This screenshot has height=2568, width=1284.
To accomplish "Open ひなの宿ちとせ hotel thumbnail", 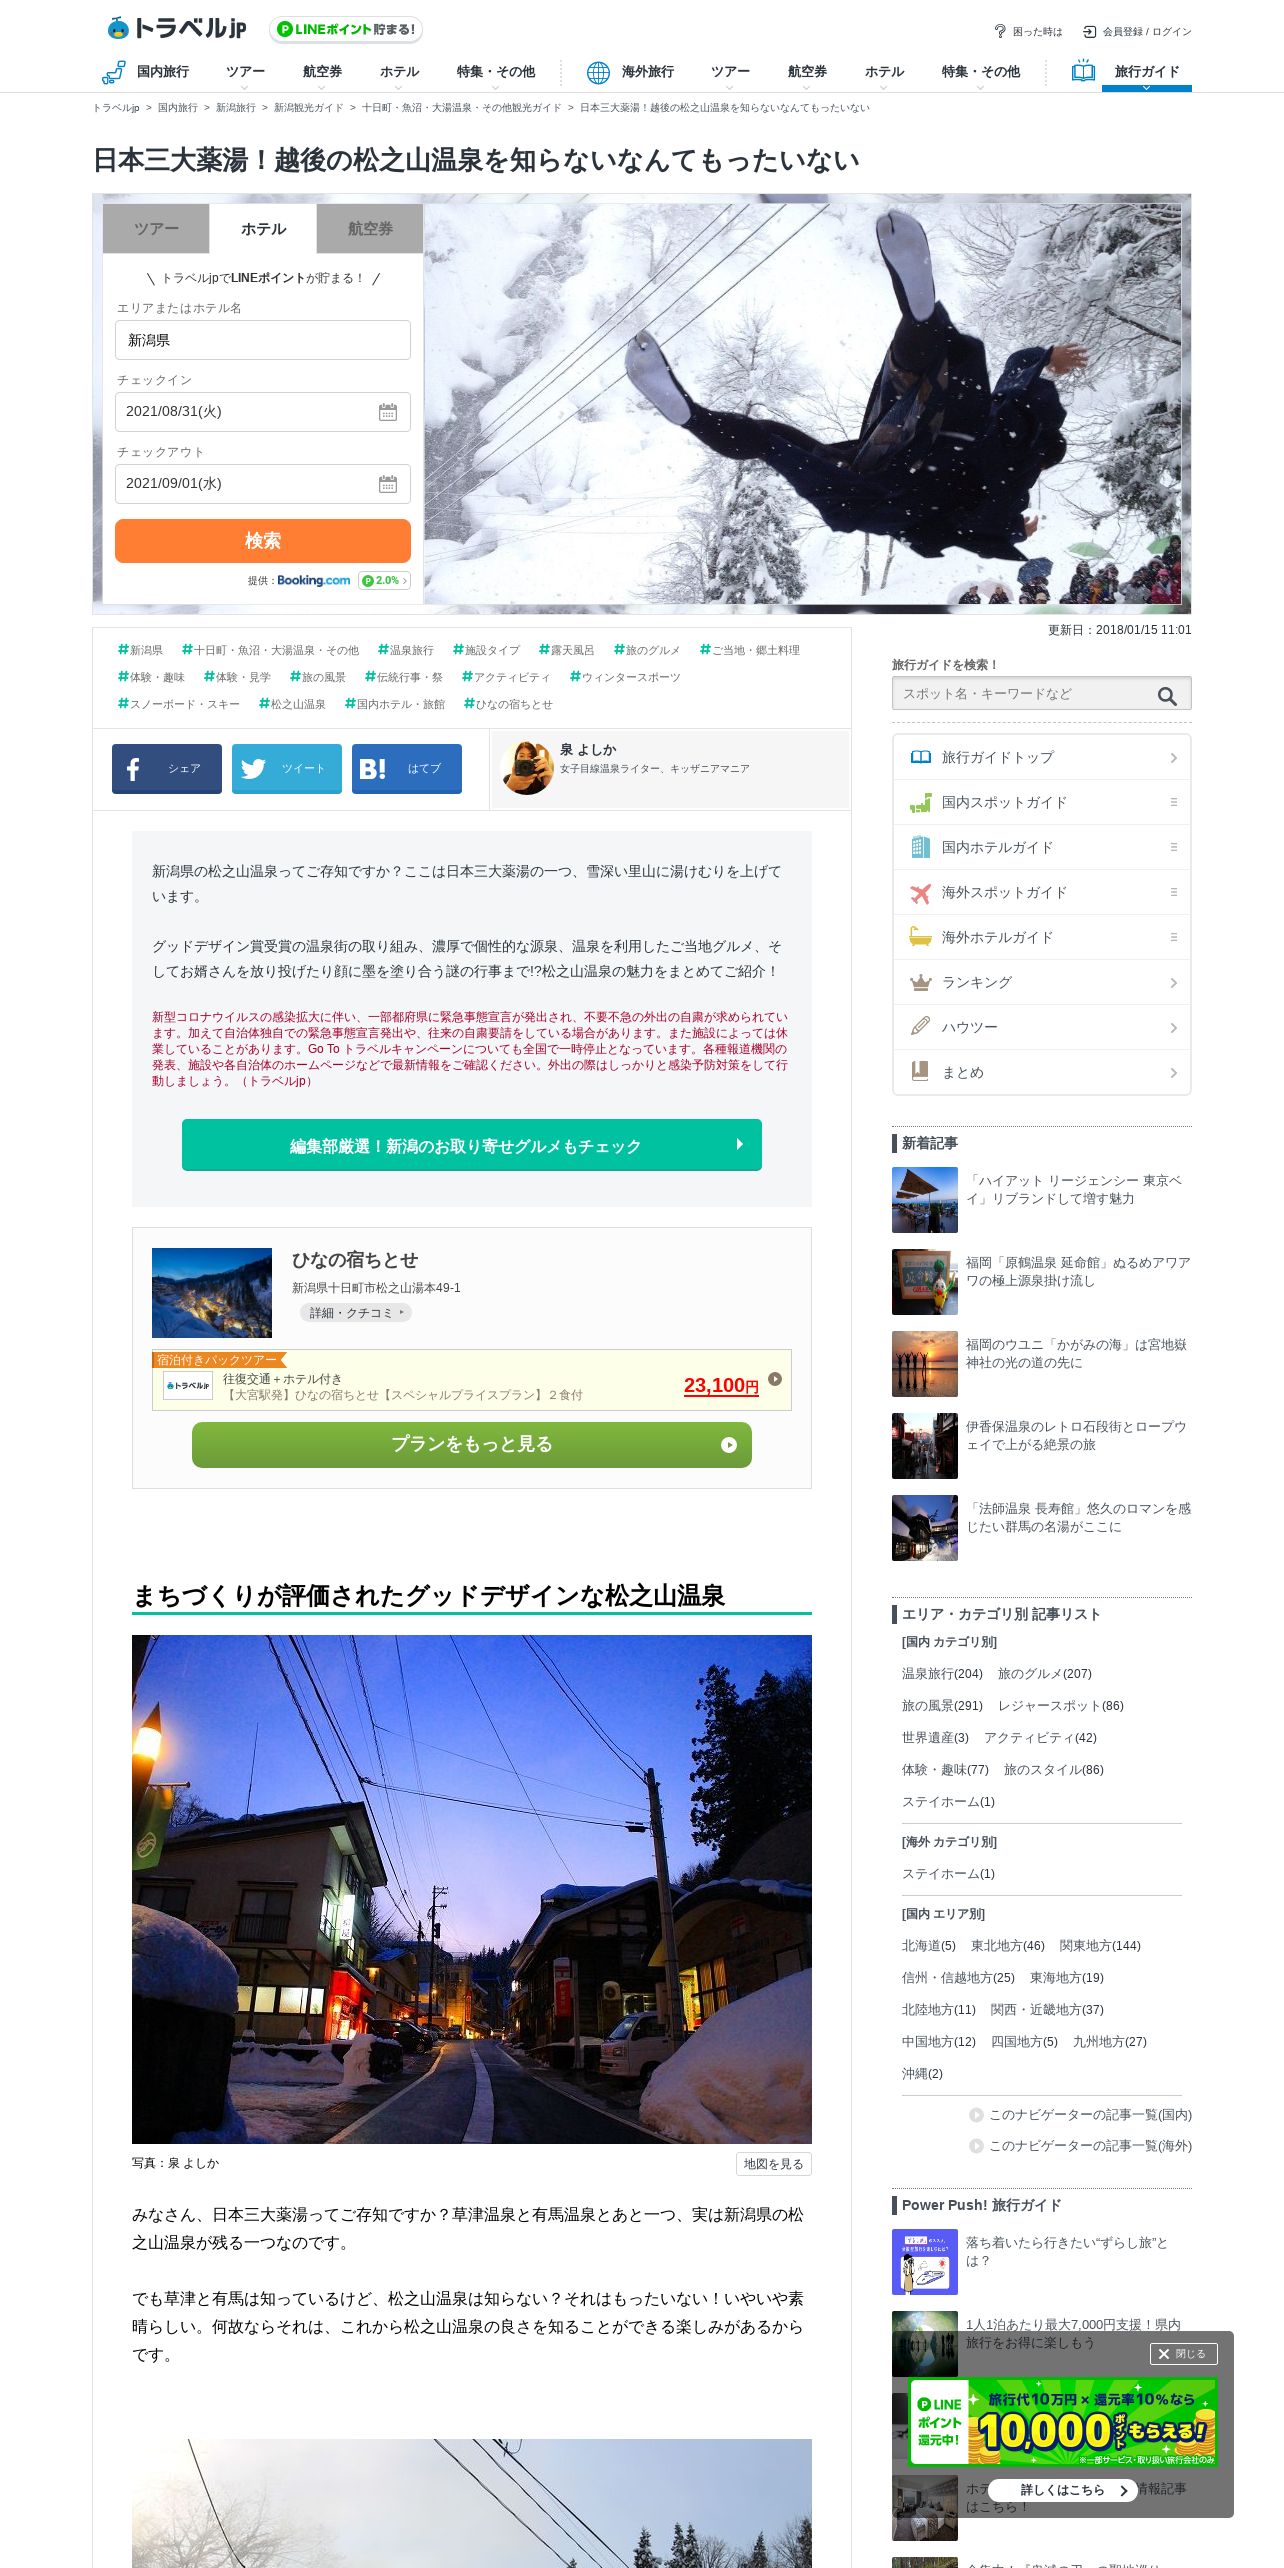I will (x=212, y=1293).
